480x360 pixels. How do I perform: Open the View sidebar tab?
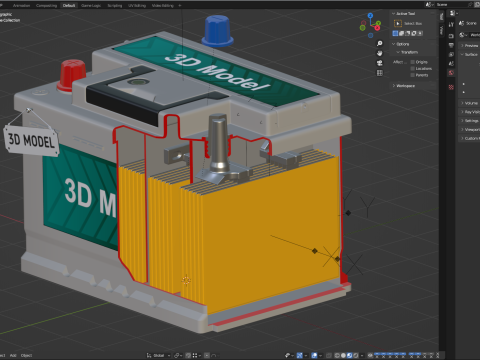[x=442, y=30]
